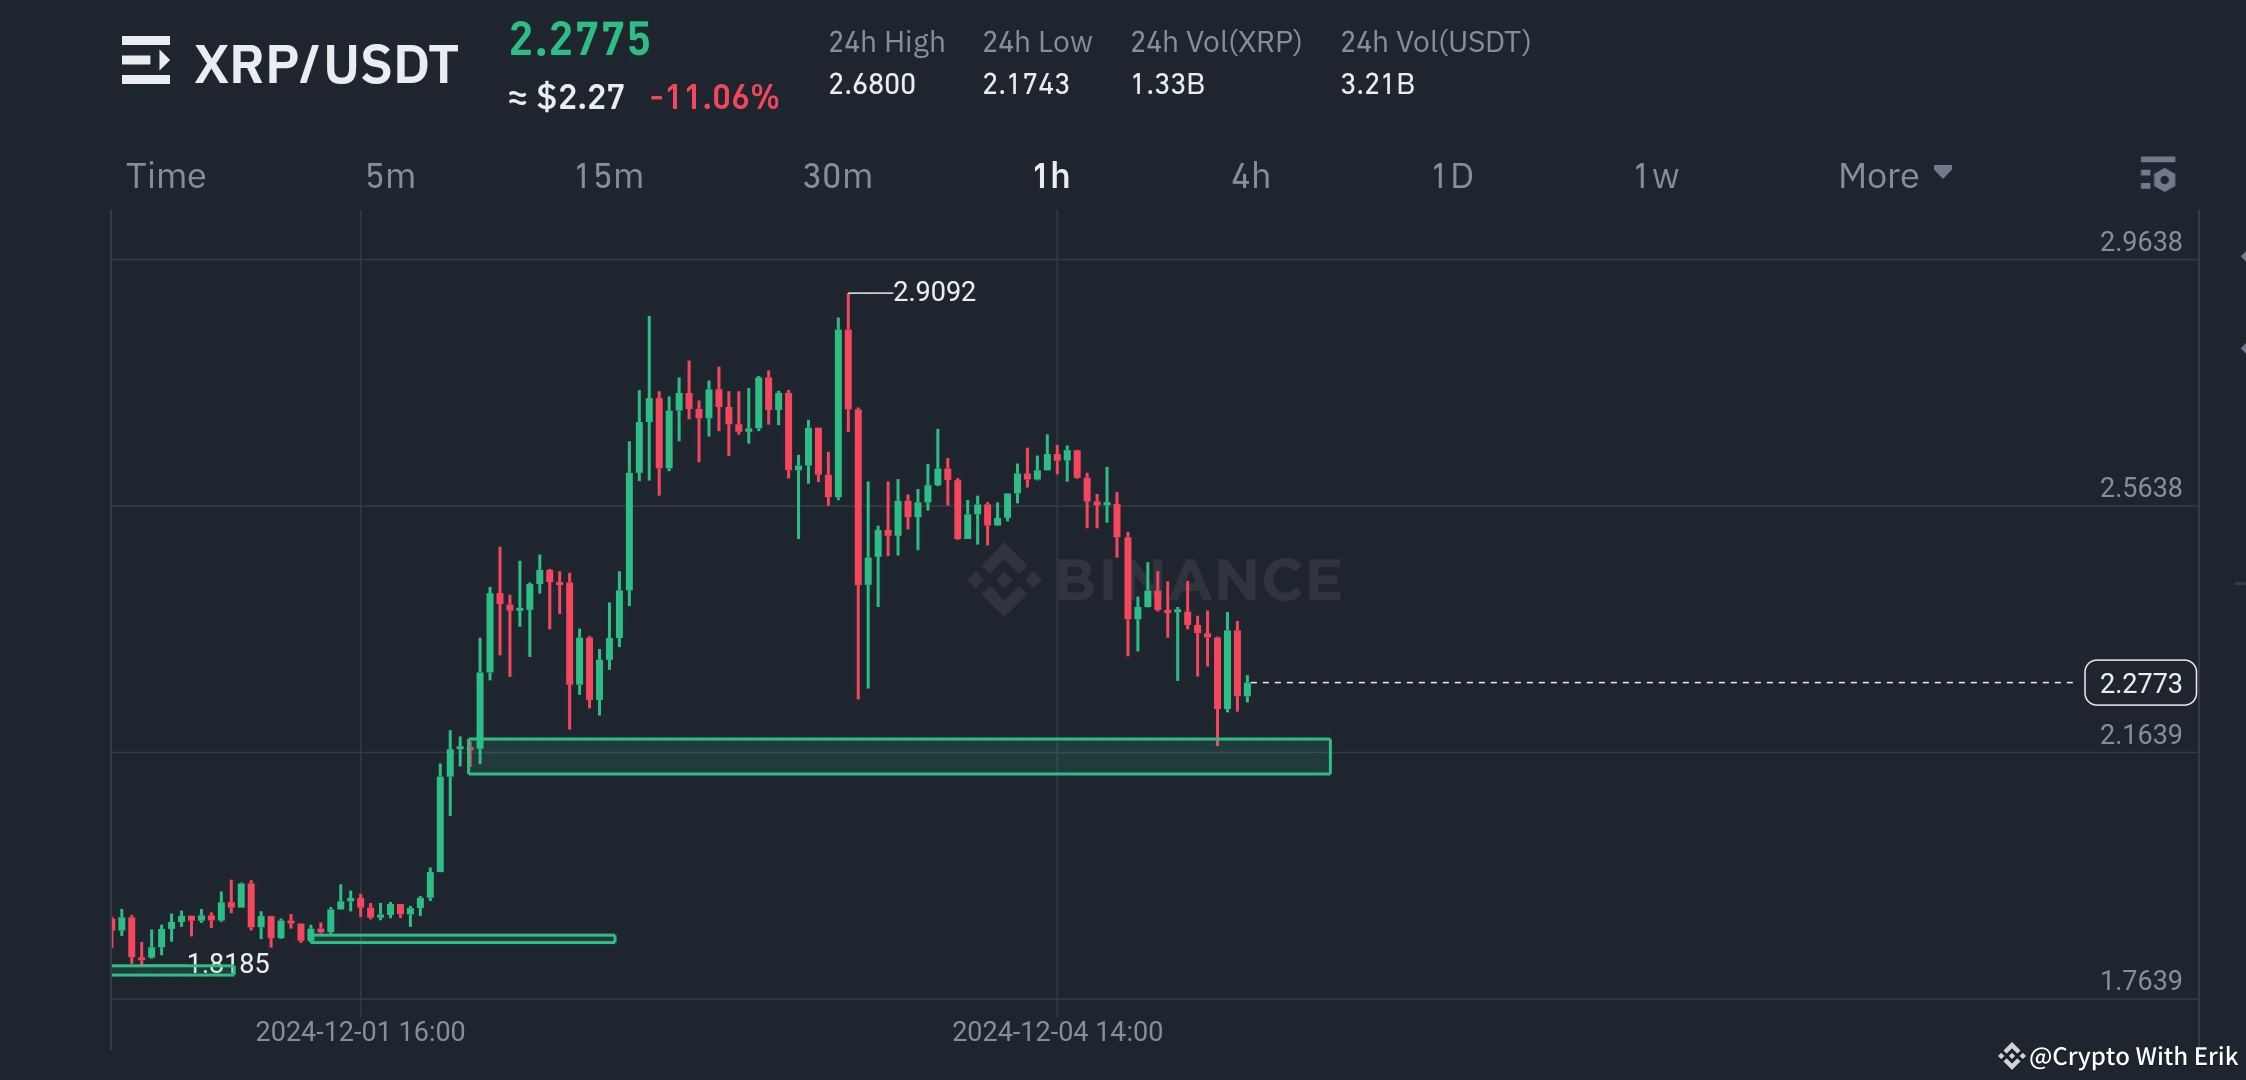Switch to the 30m interval

coord(838,176)
